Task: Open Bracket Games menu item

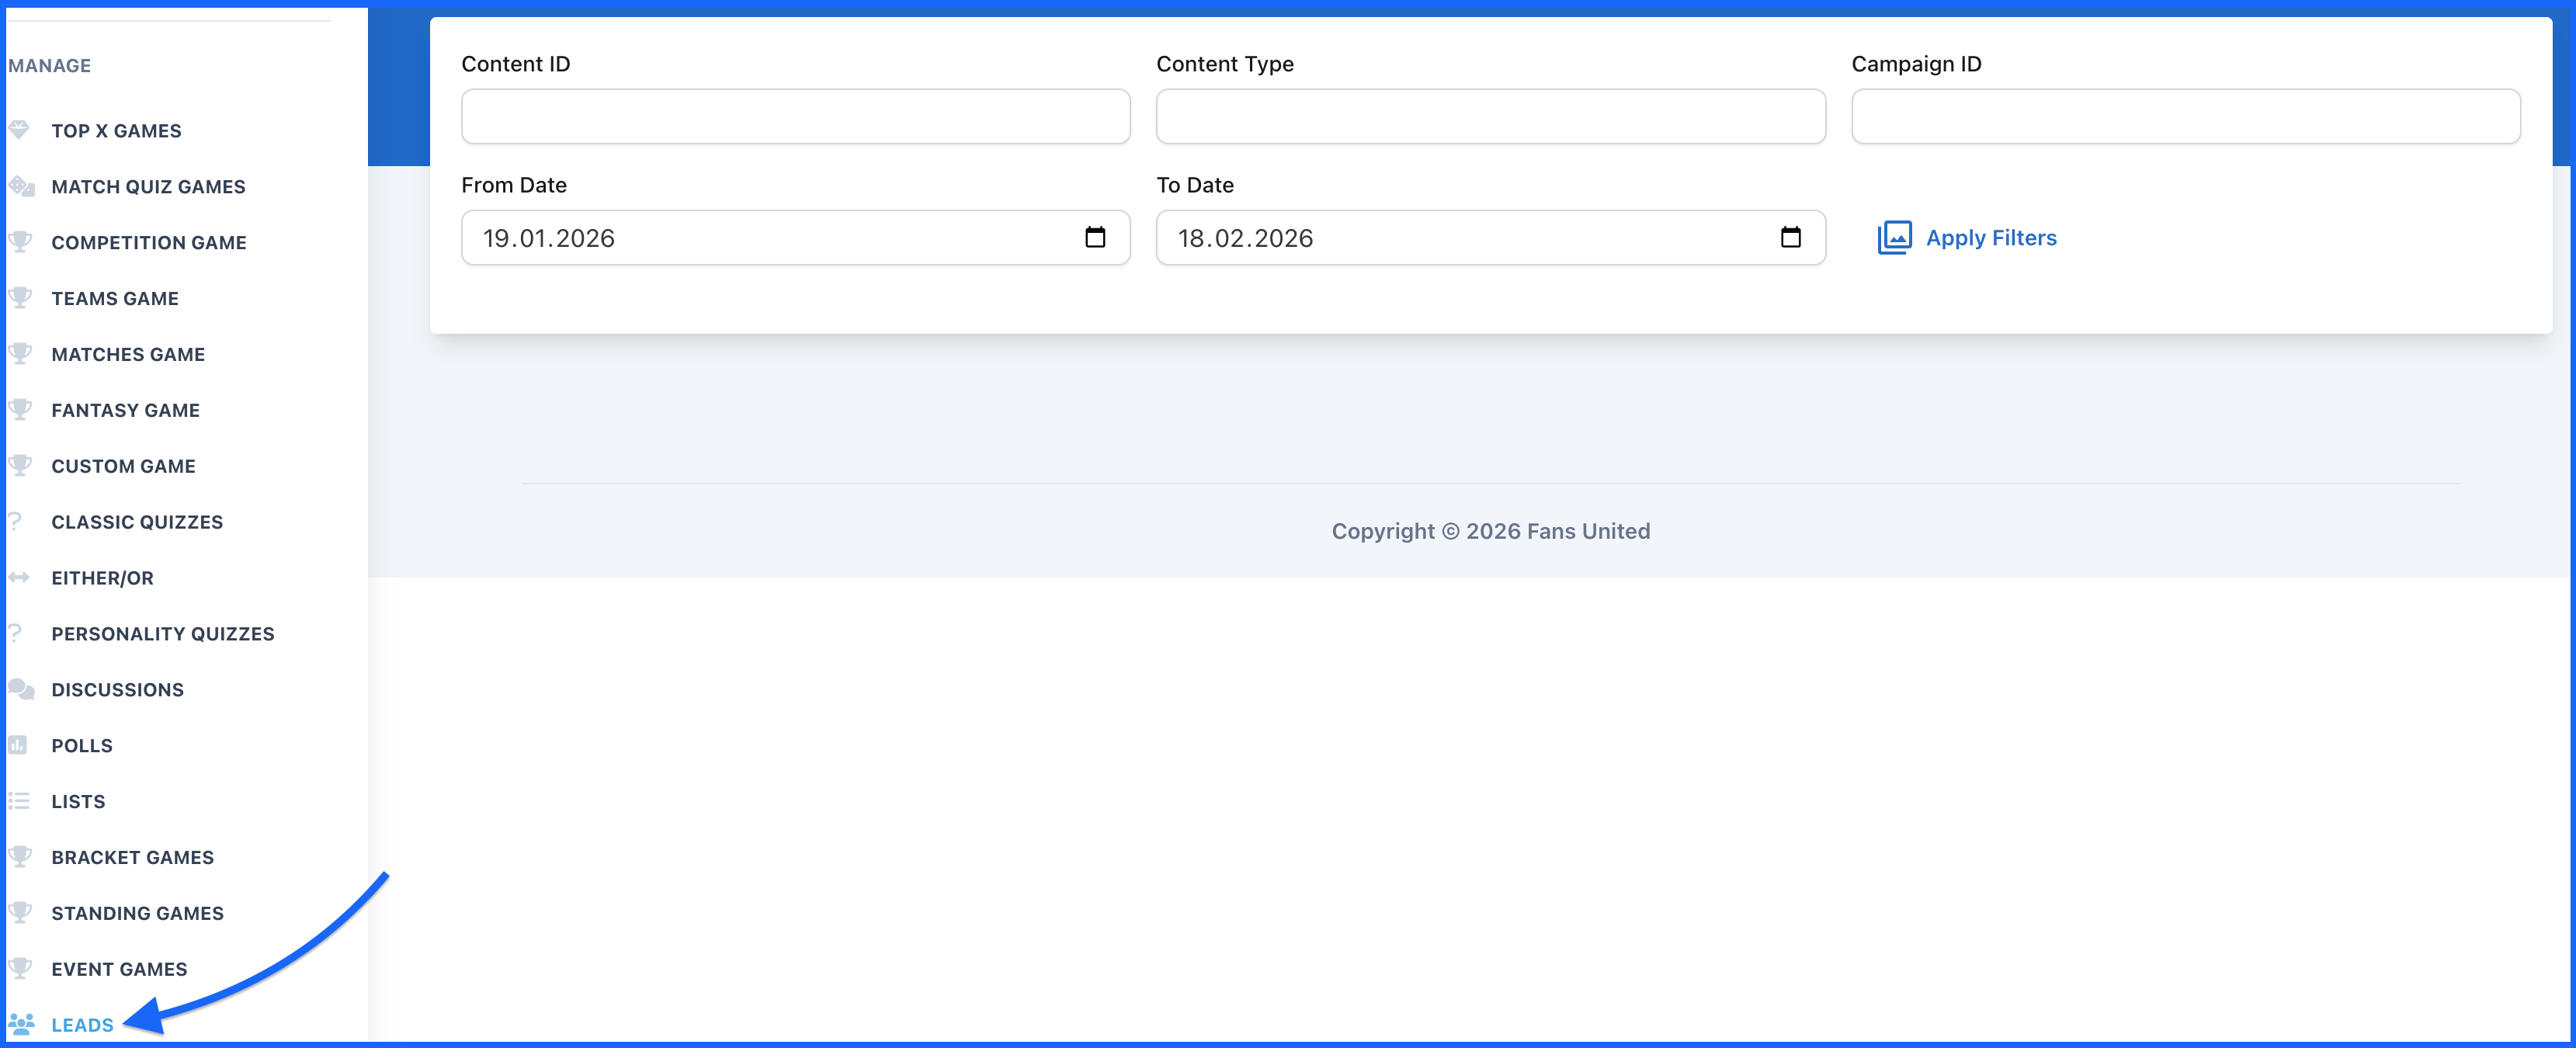Action: point(133,857)
